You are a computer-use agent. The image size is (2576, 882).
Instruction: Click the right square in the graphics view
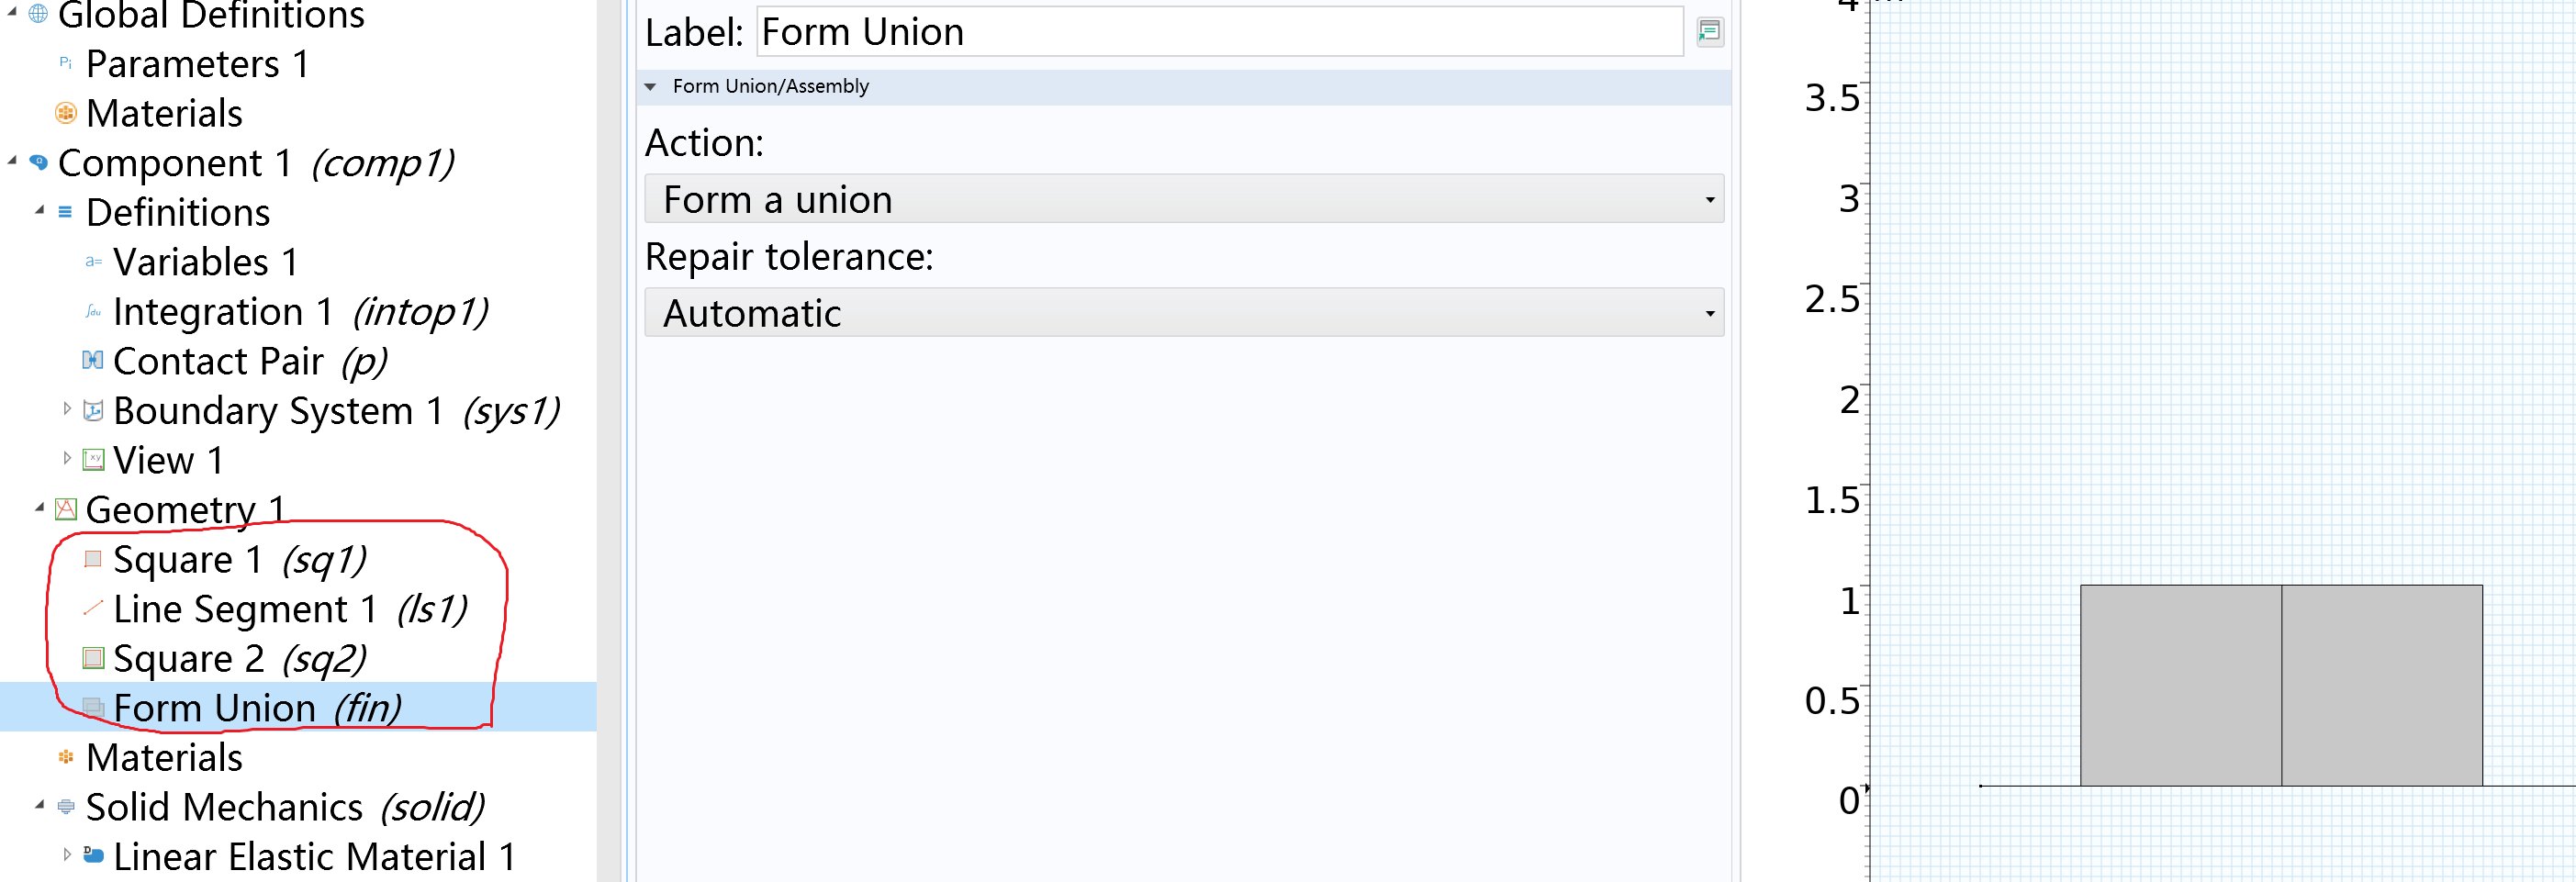(x=2382, y=685)
